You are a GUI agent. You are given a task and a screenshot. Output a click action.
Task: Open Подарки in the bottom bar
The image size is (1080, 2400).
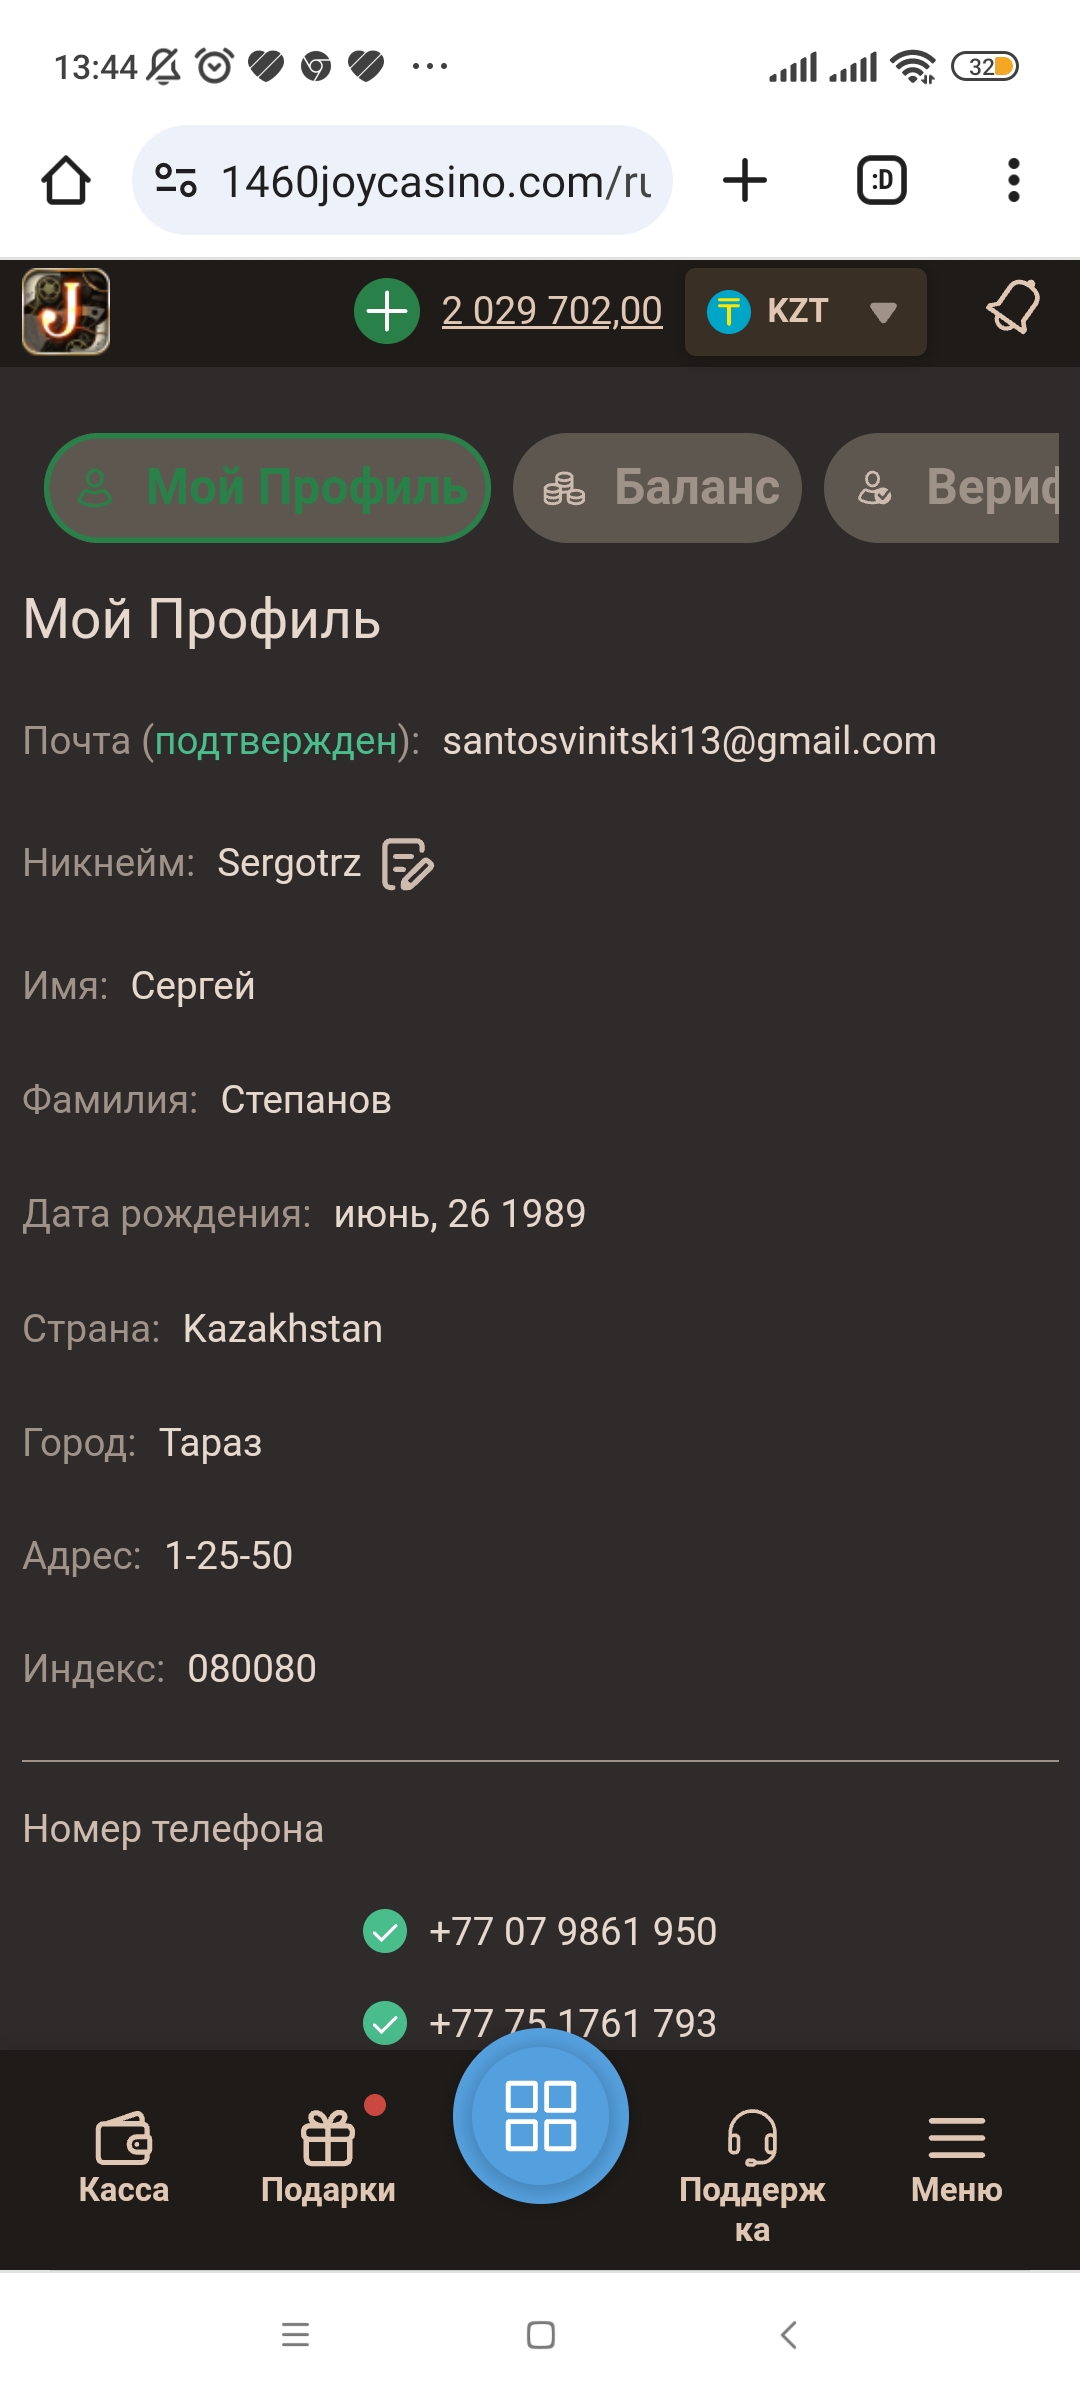[328, 2157]
